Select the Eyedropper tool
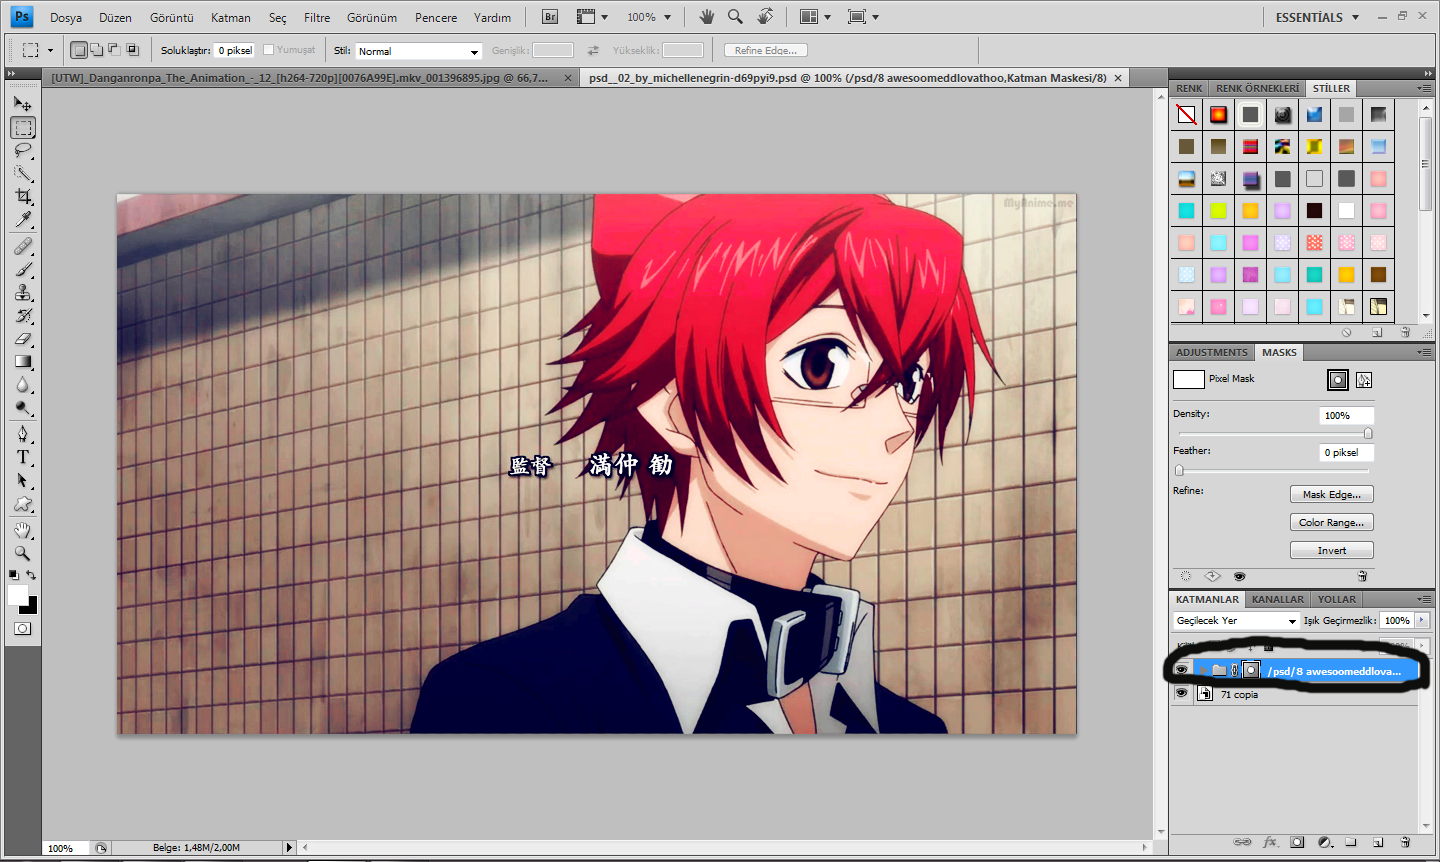 tap(23, 219)
